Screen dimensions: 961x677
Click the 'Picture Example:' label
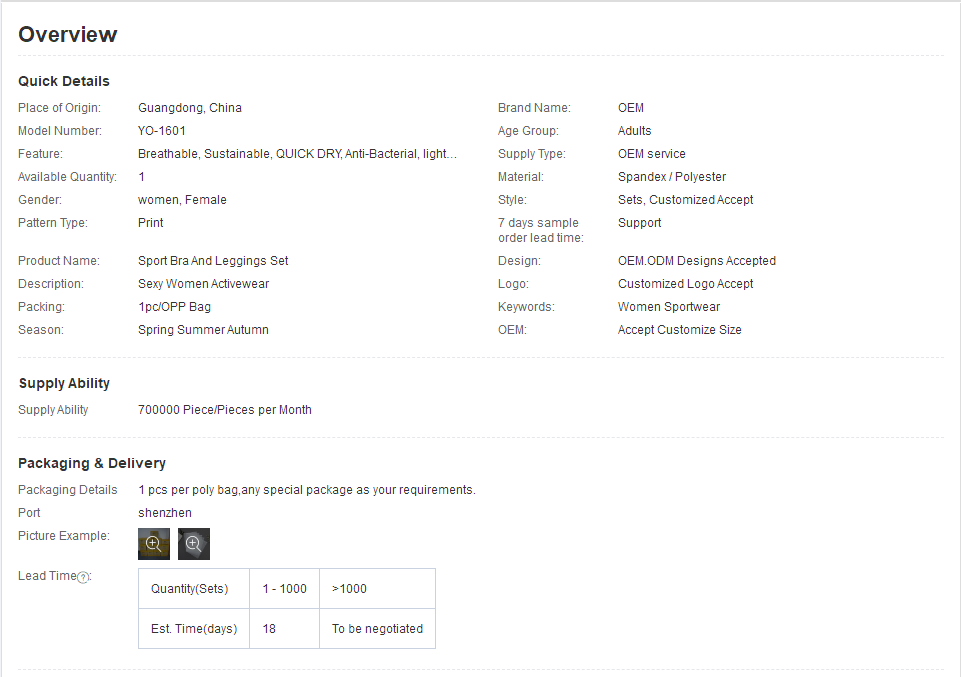(x=64, y=535)
